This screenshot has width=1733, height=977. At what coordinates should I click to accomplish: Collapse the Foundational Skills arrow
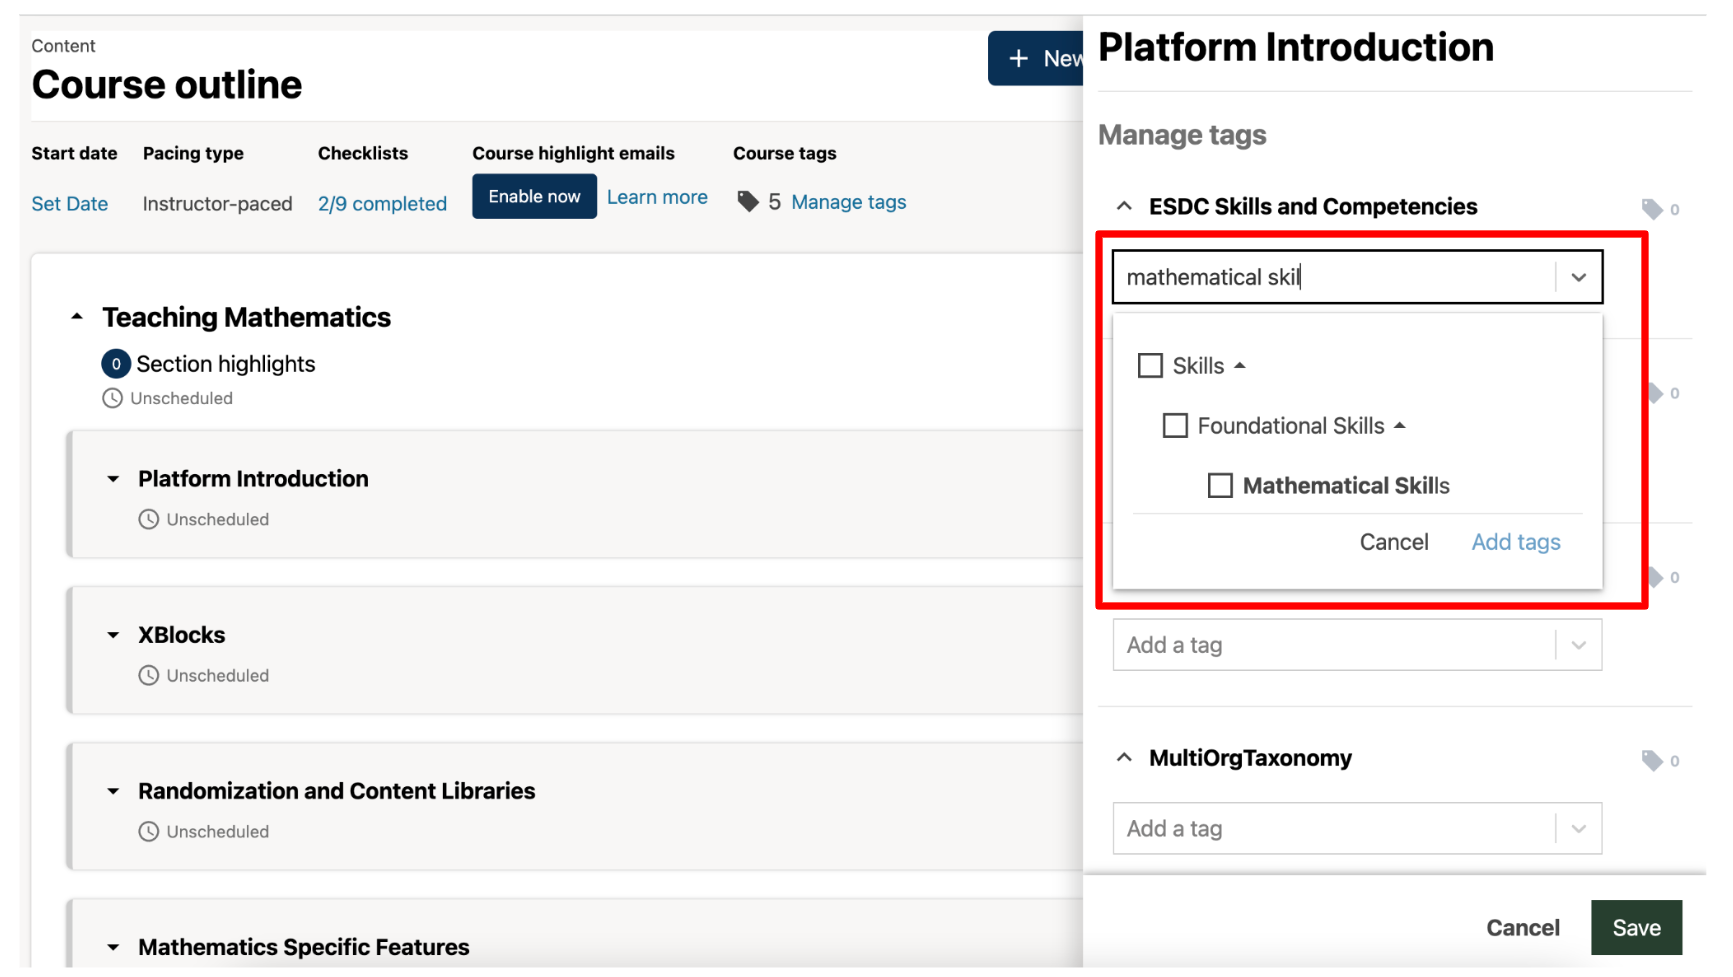tap(1400, 426)
